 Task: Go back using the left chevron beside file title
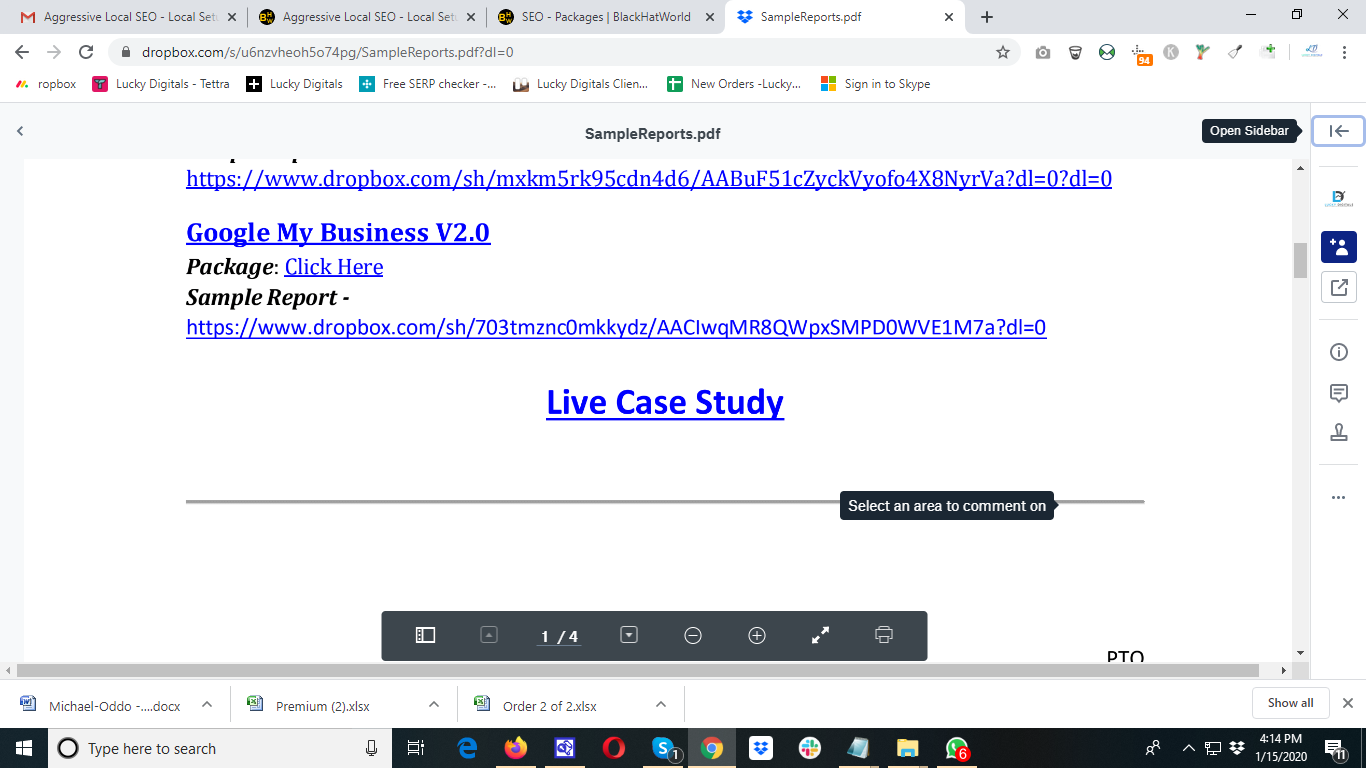(20, 131)
